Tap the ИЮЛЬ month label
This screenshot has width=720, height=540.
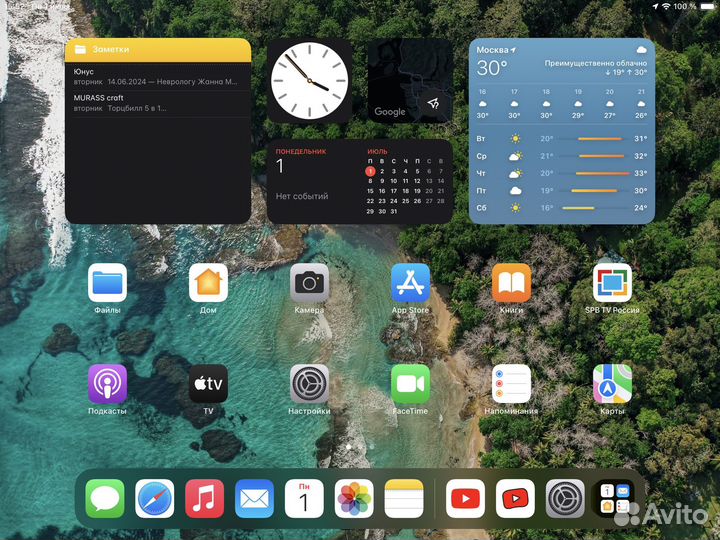[x=377, y=151]
